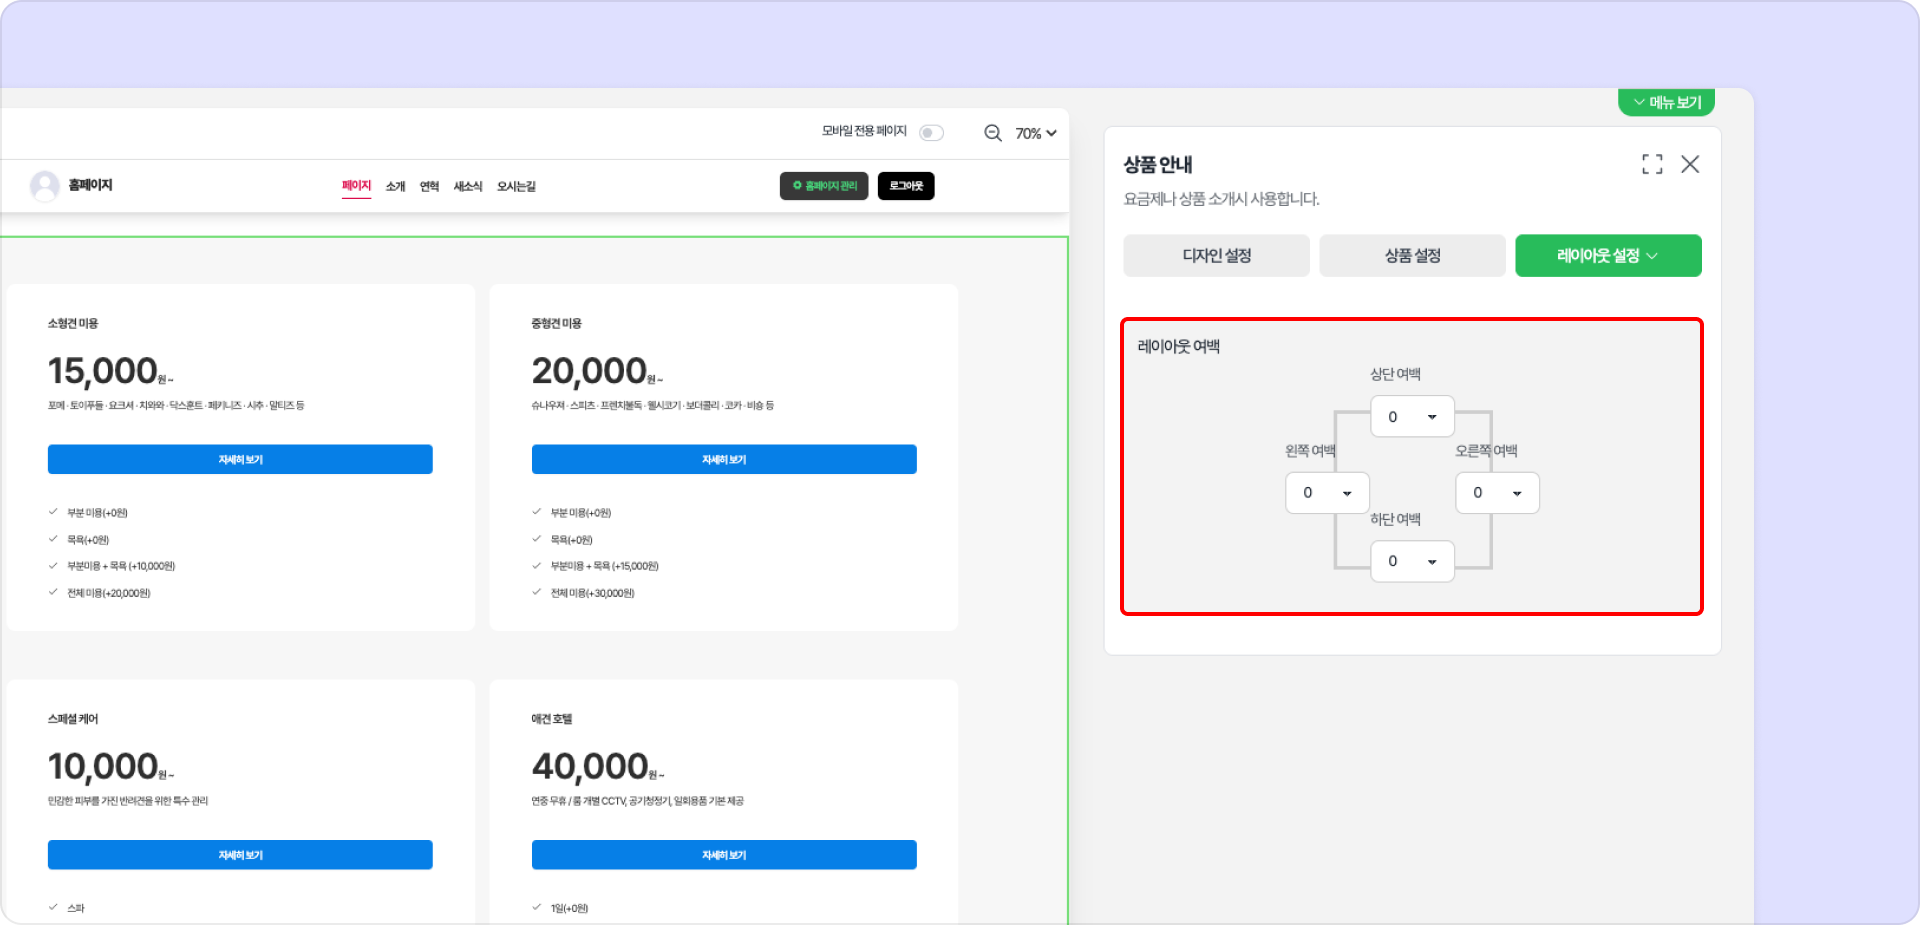Image resolution: width=1920 pixels, height=925 pixels.
Task: Click the 부분미용 + 목욕 (+10,000원) item
Action: click(x=121, y=566)
